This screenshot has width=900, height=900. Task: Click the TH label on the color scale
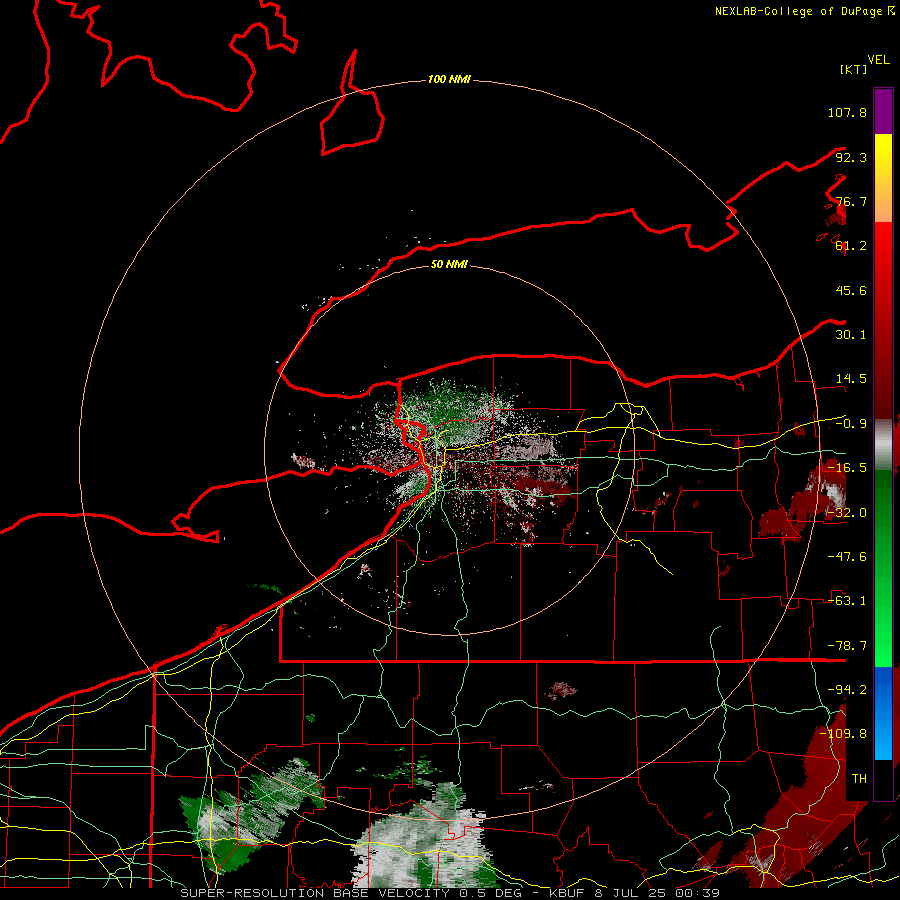tap(859, 779)
